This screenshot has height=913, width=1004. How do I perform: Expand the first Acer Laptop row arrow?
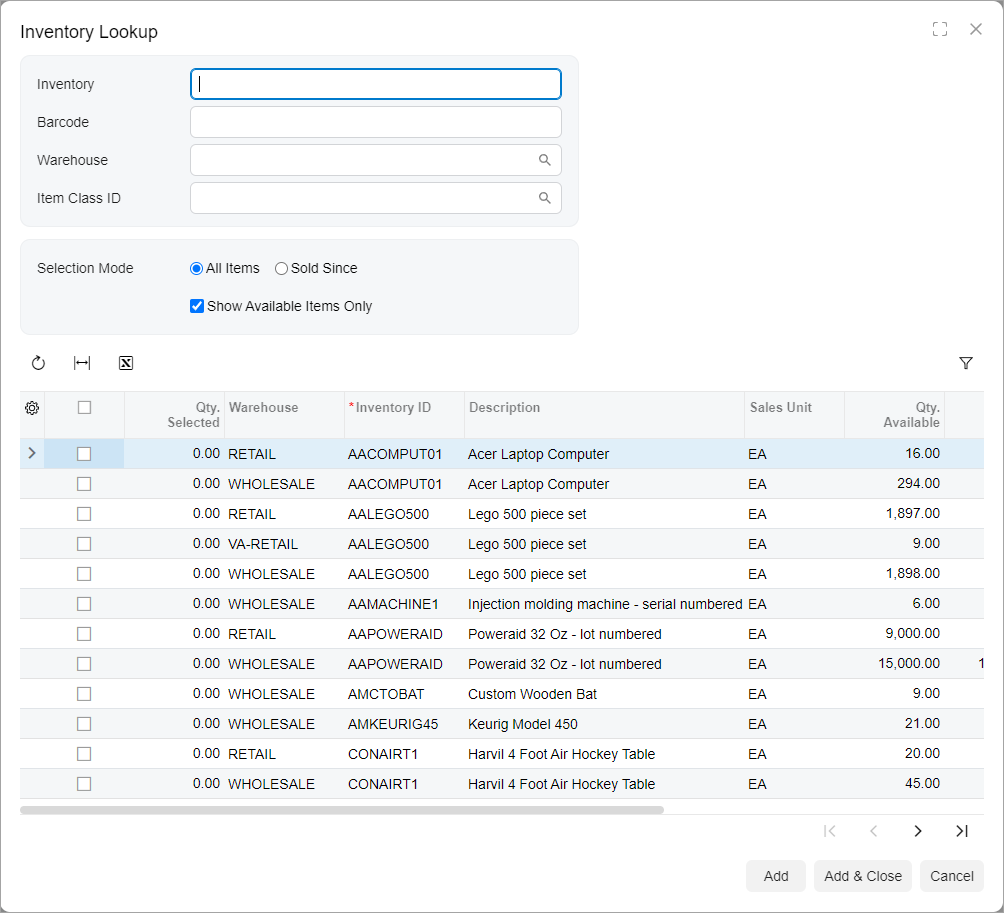[x=32, y=453]
